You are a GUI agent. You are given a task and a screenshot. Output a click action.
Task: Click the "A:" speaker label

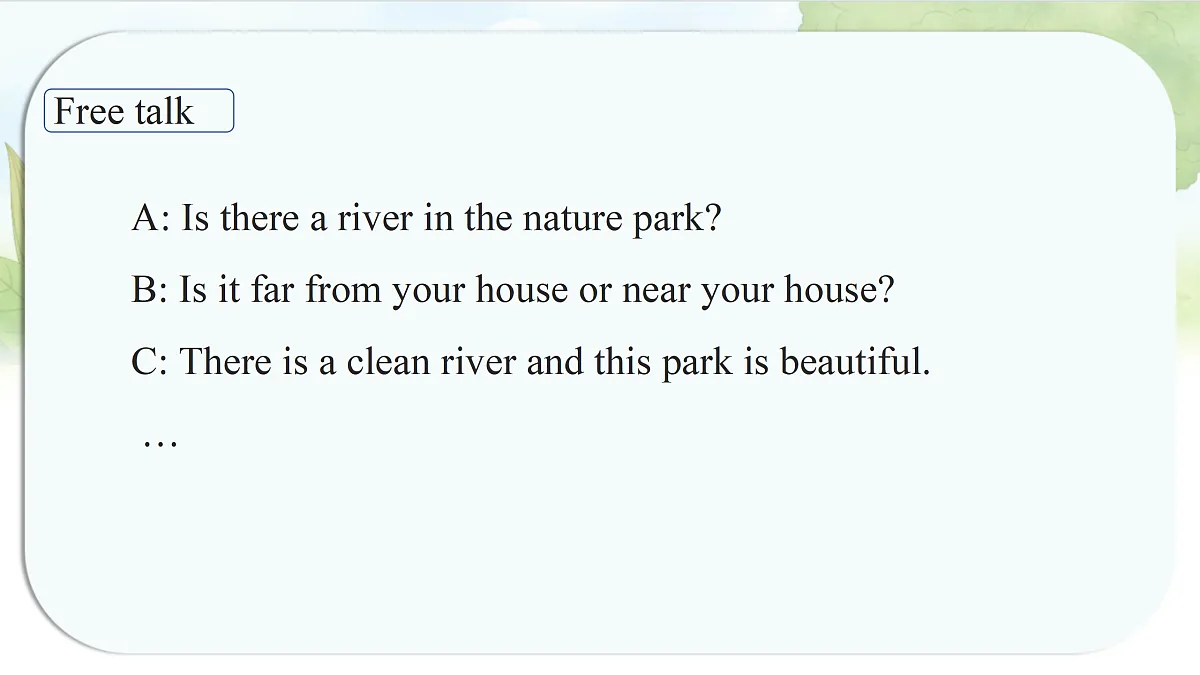click(x=151, y=218)
